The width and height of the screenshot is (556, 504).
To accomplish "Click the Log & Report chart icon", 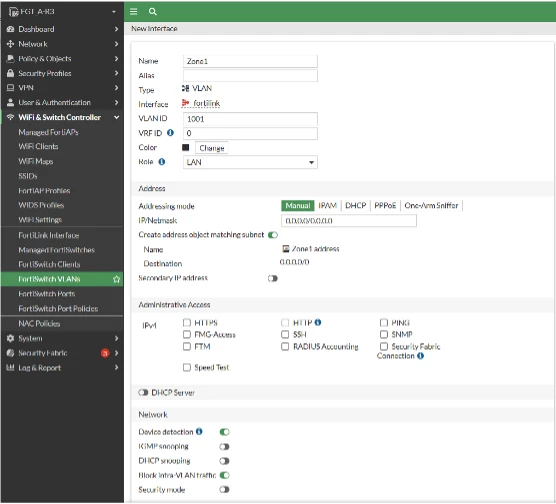I will tap(10, 367).
